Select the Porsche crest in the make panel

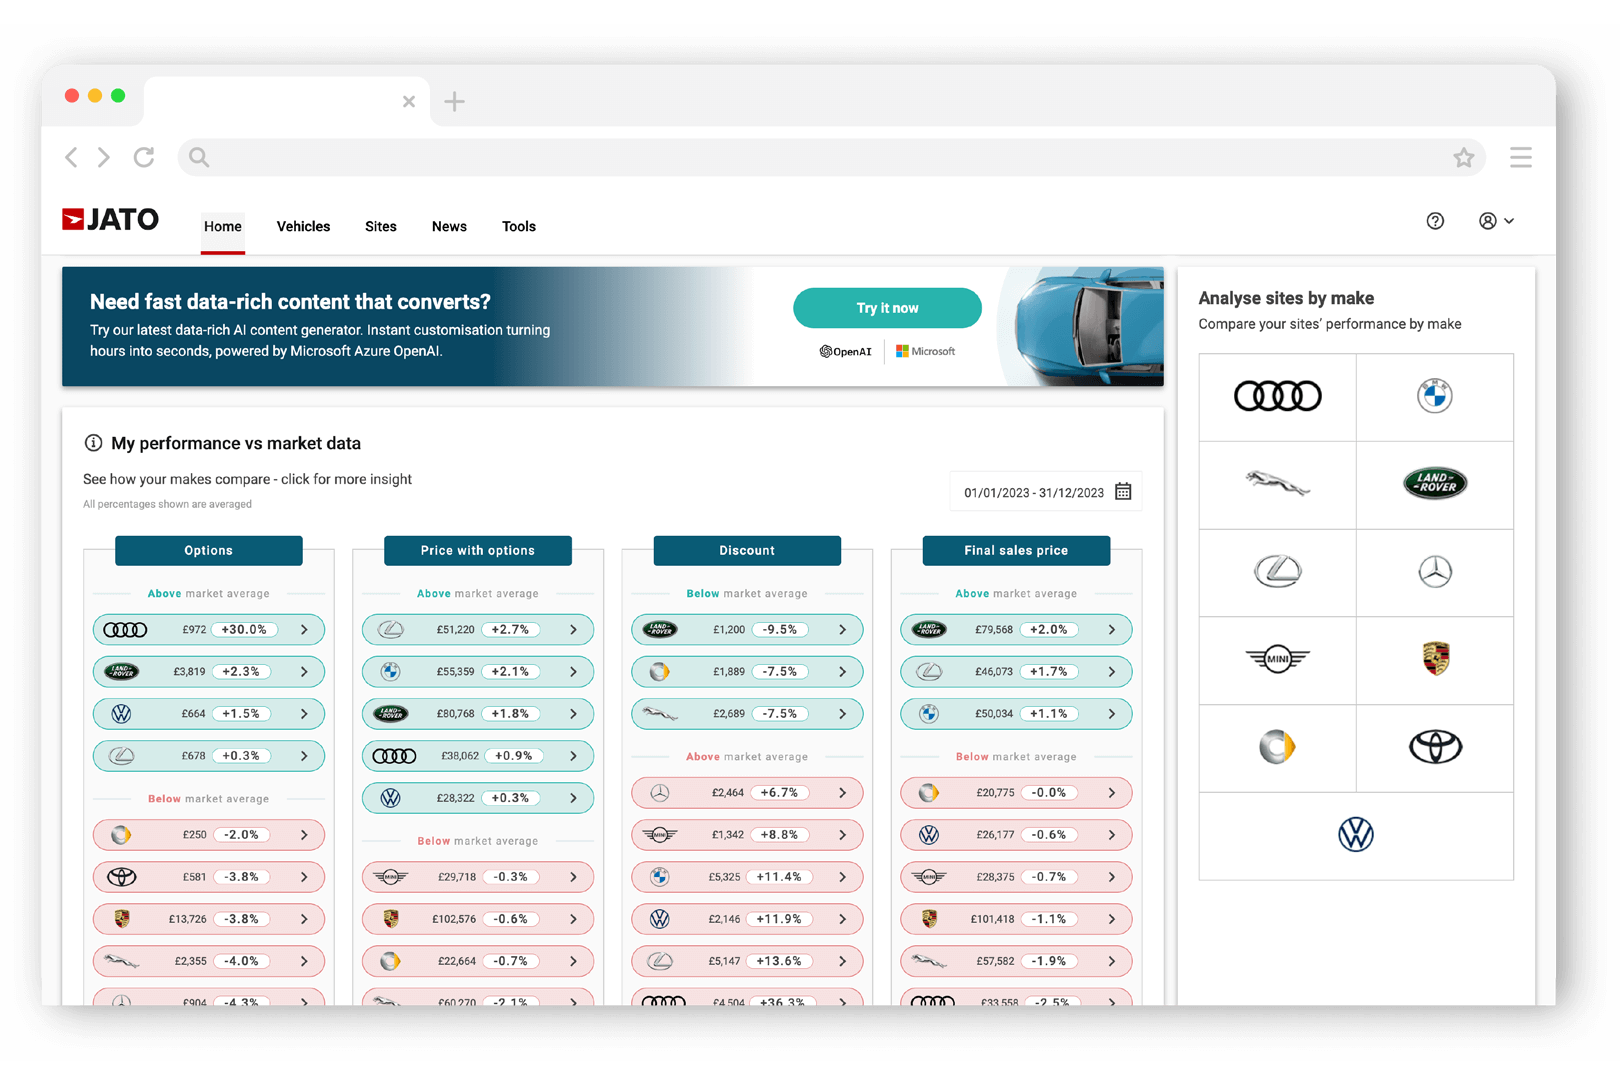[x=1435, y=660]
